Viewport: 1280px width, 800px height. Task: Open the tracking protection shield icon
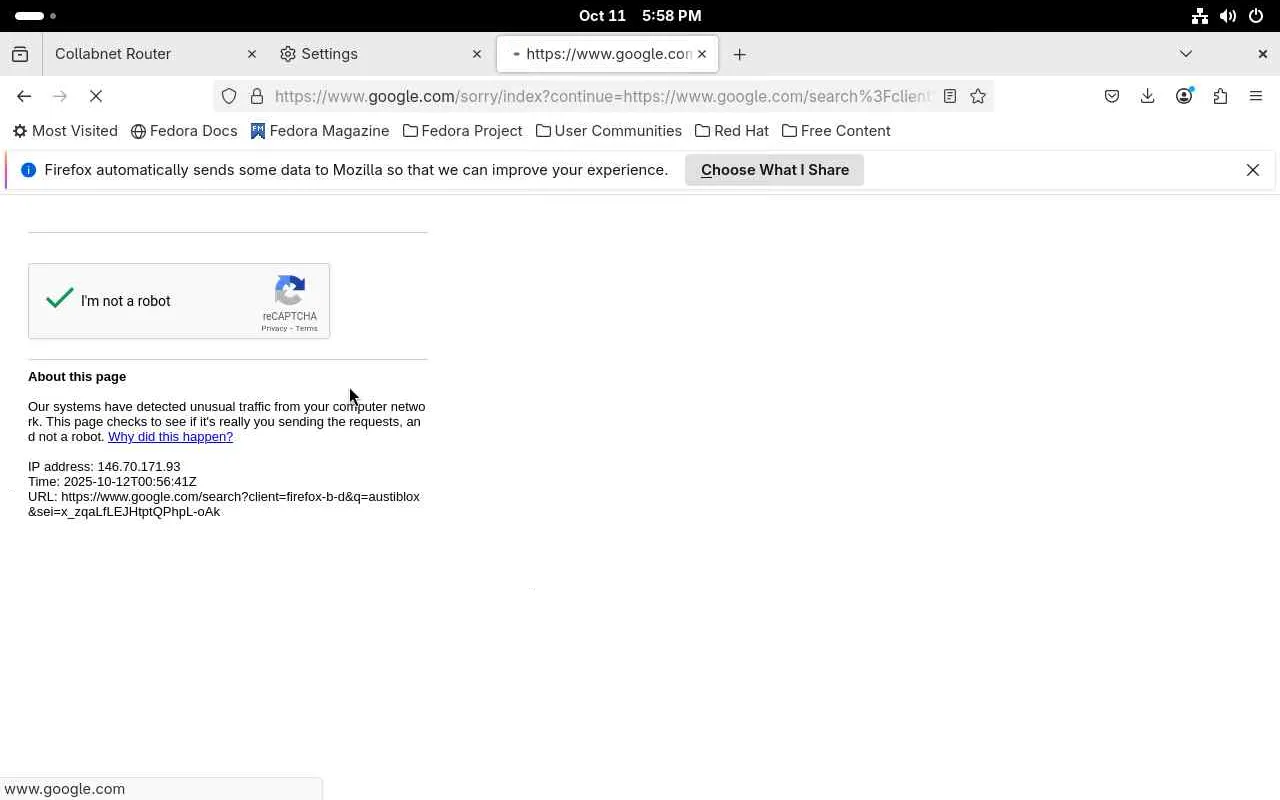click(x=229, y=96)
